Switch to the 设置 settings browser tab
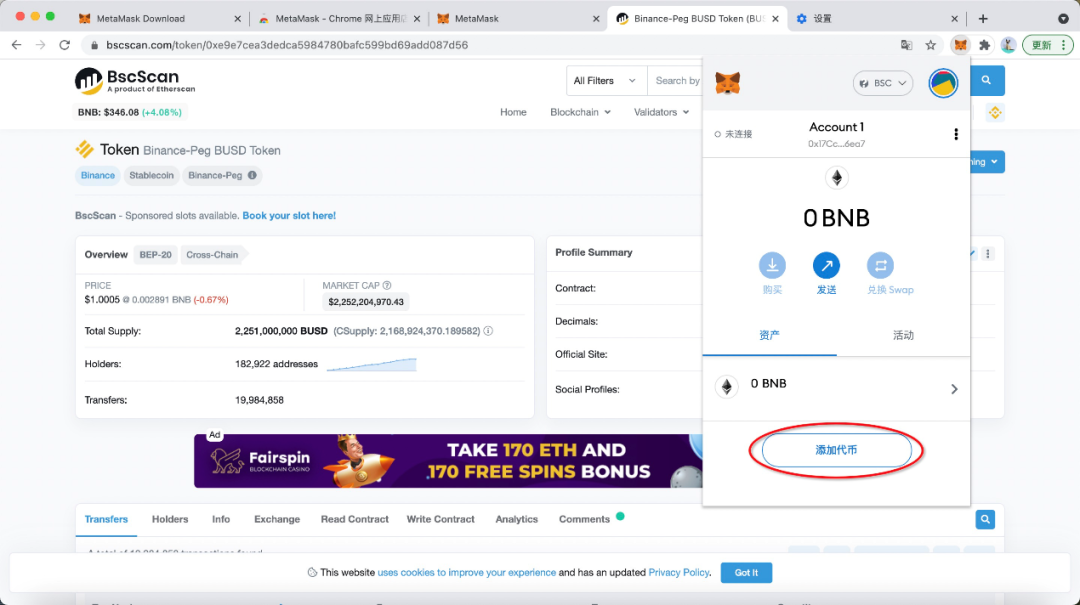Image resolution: width=1080 pixels, height=605 pixels. [877, 19]
